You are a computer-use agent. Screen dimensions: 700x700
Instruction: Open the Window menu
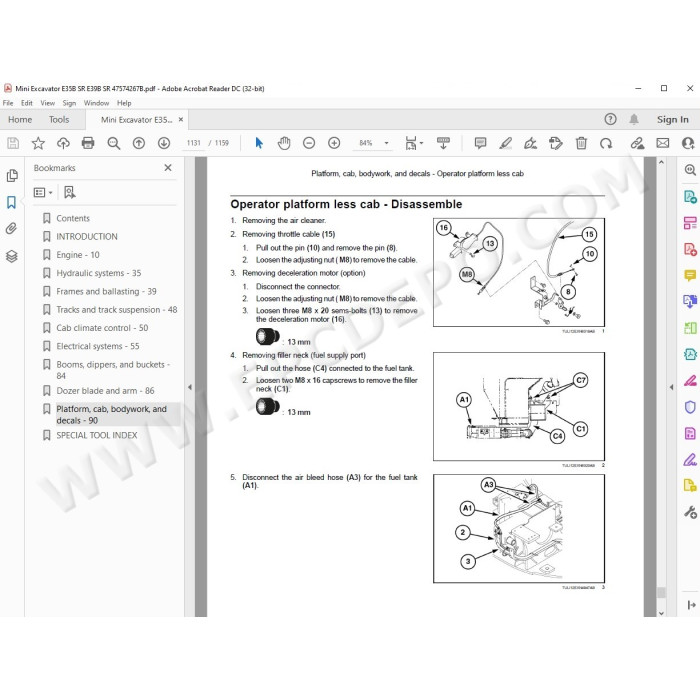pyautogui.click(x=96, y=103)
